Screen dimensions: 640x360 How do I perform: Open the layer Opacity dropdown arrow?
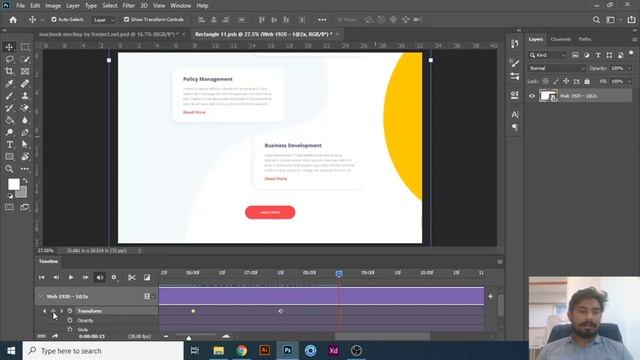tap(629, 68)
